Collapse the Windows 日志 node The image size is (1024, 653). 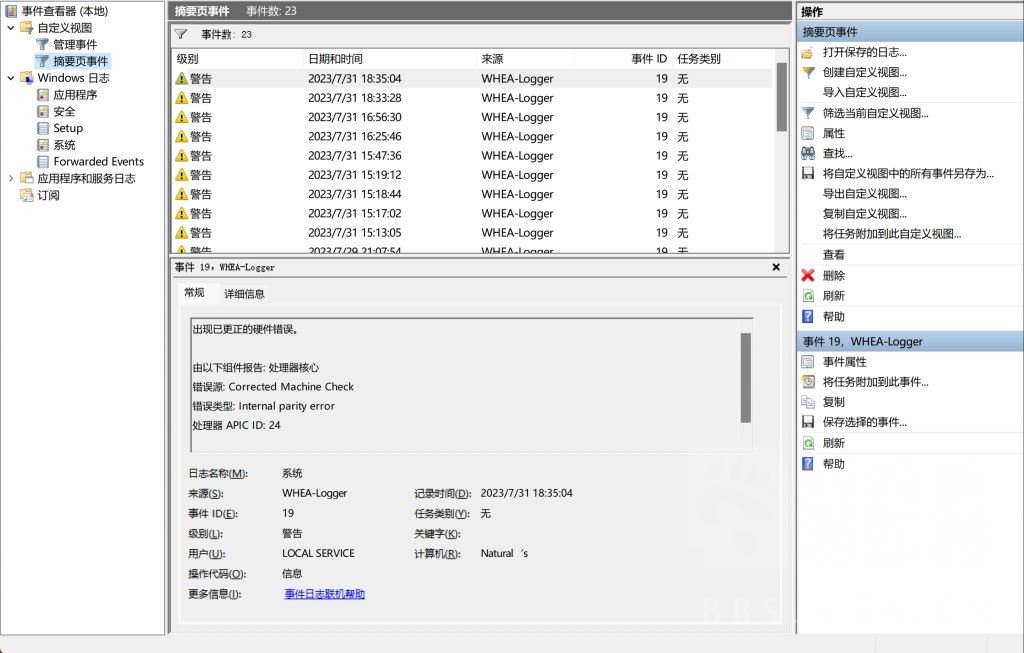tap(13, 77)
